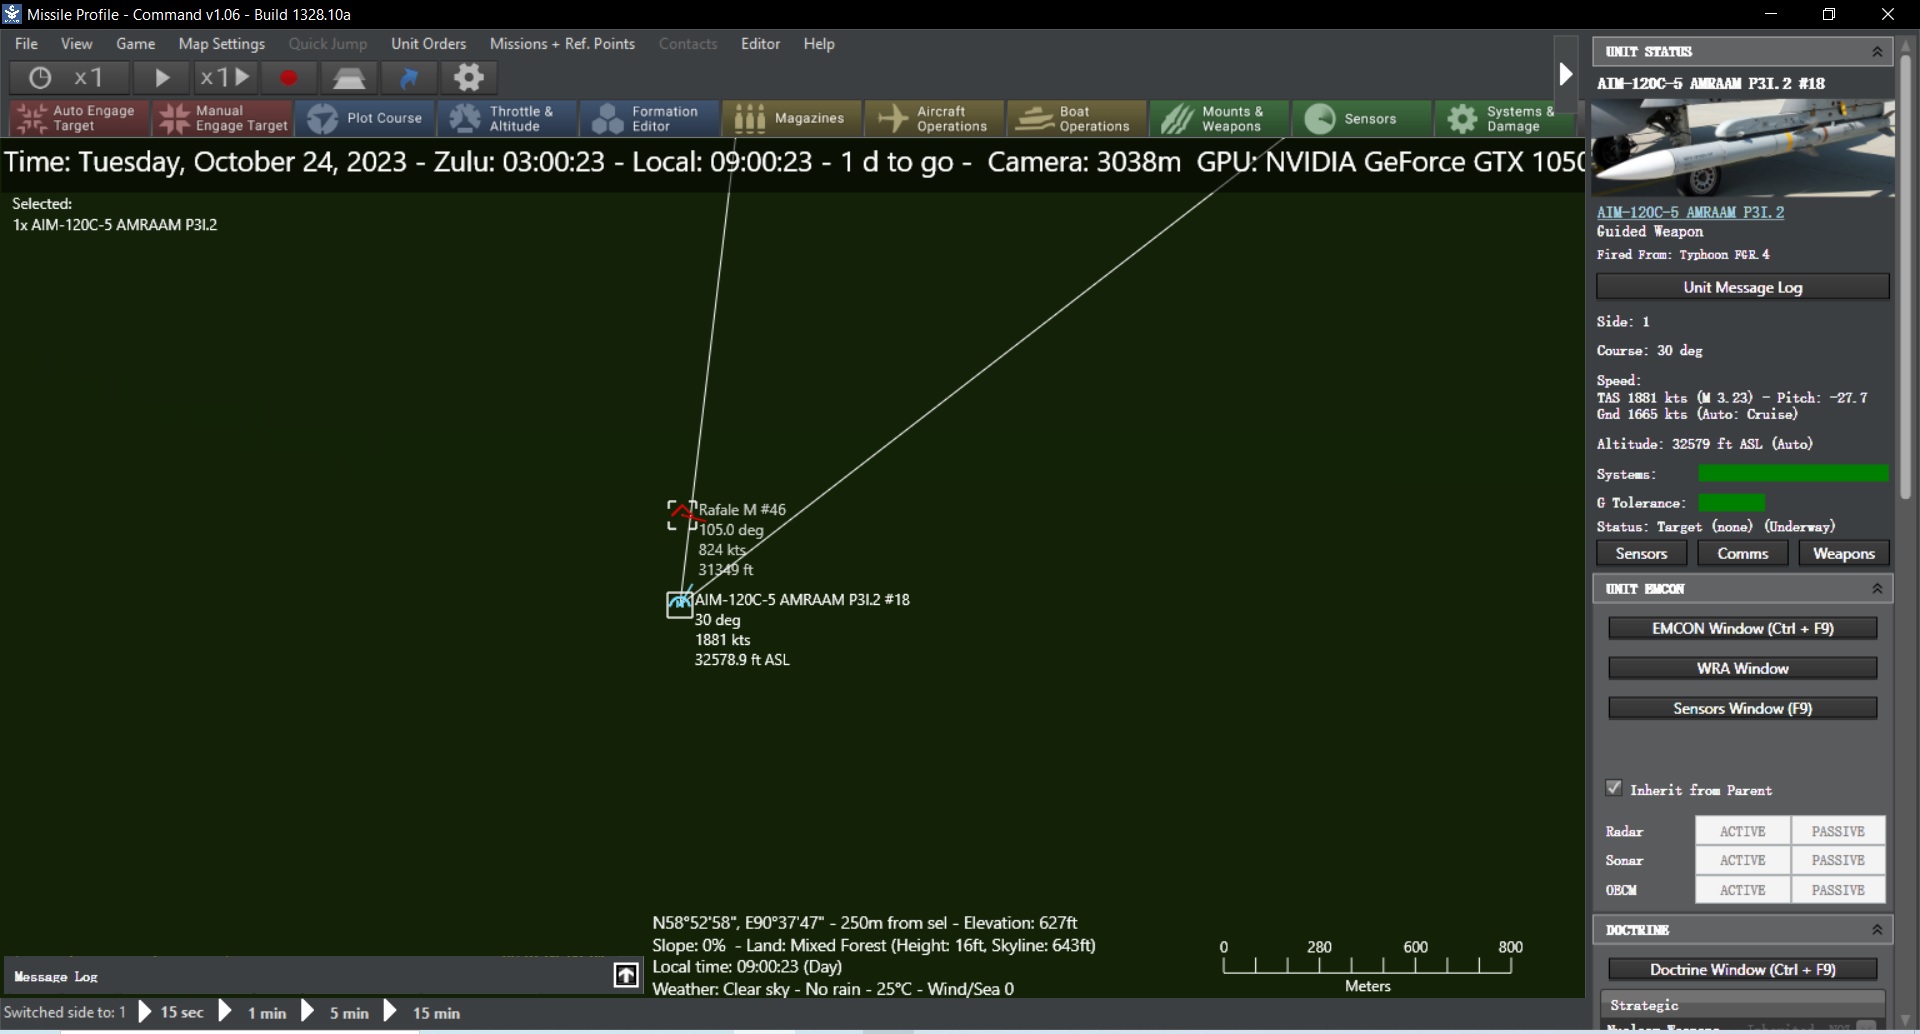Open the Sensors toolbar button
This screenshot has height=1034, width=1920.
(1362, 118)
